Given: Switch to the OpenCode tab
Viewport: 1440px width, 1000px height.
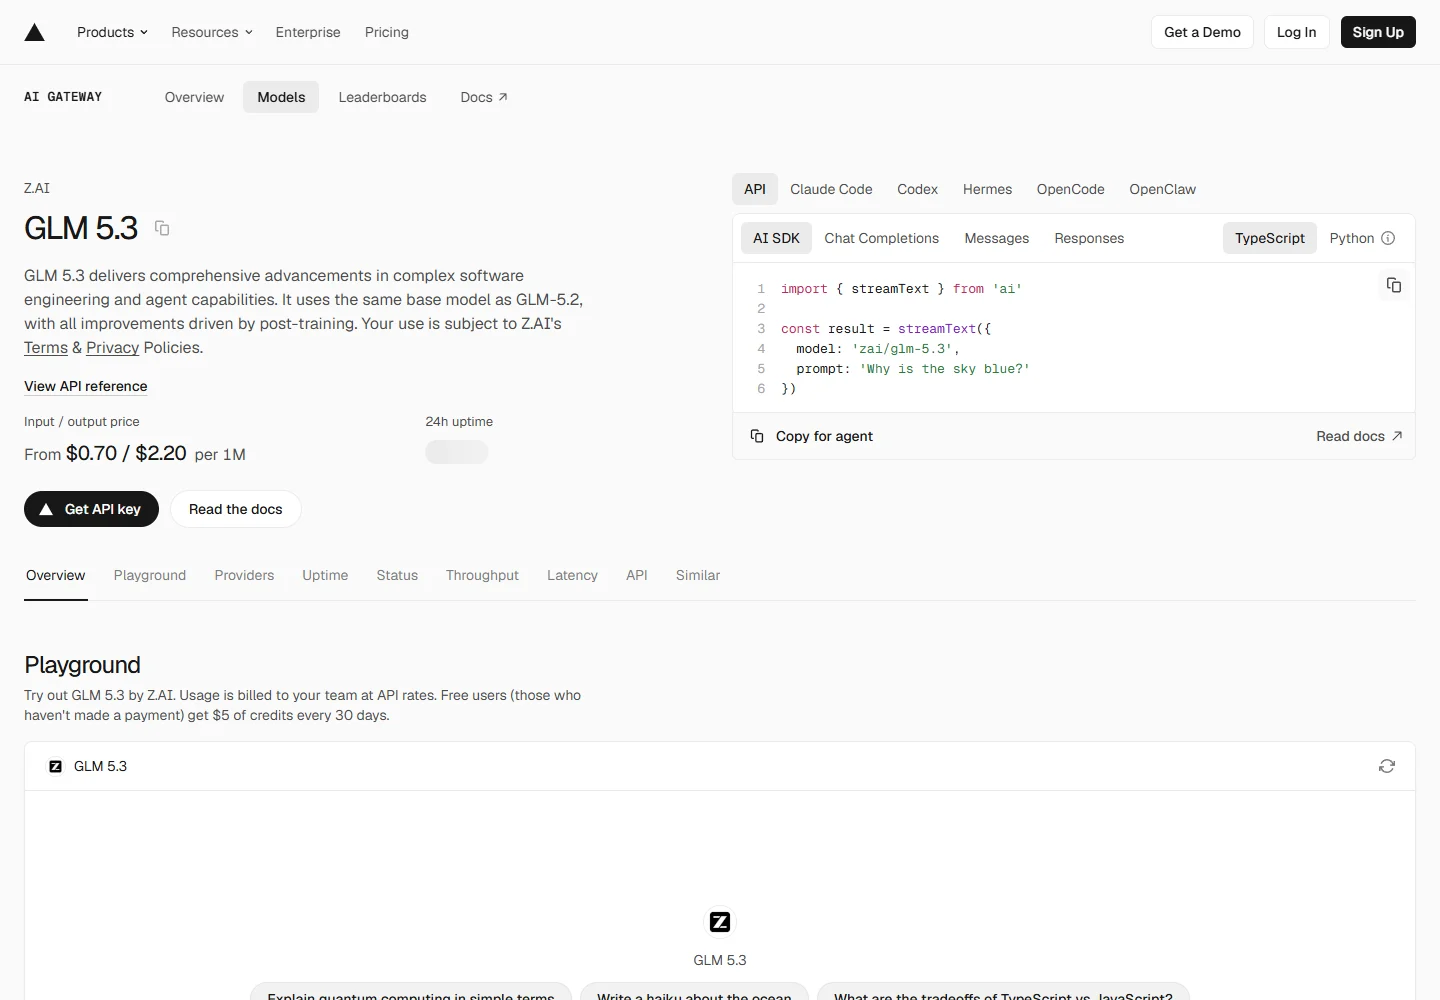Looking at the screenshot, I should click(x=1070, y=189).
